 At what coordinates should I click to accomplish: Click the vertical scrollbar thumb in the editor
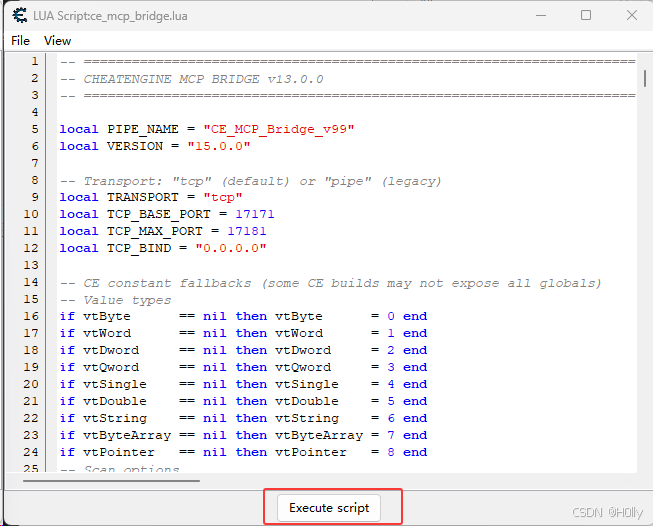pos(645,78)
